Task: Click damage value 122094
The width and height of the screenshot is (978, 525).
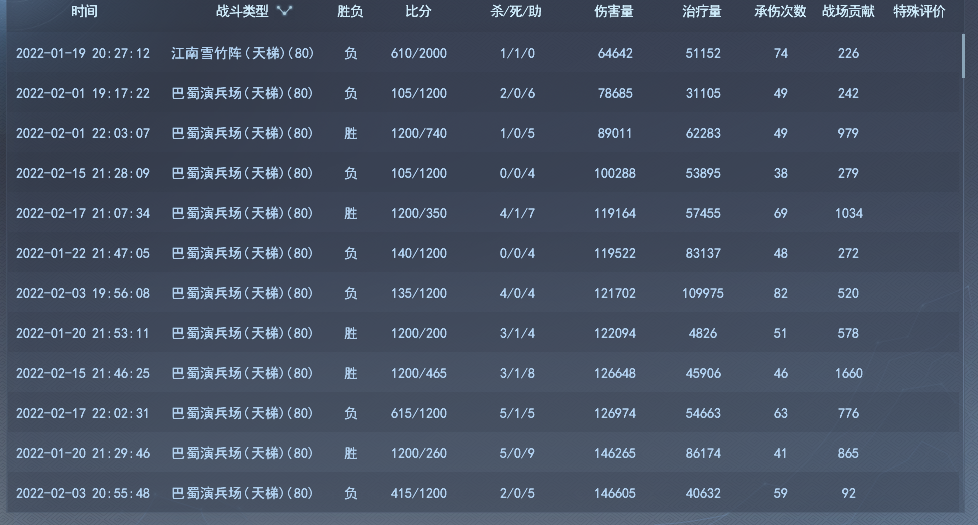Action: pos(615,334)
